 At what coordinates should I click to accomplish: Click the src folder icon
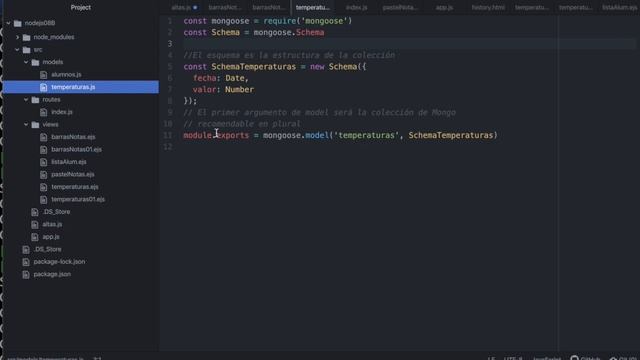27,50
